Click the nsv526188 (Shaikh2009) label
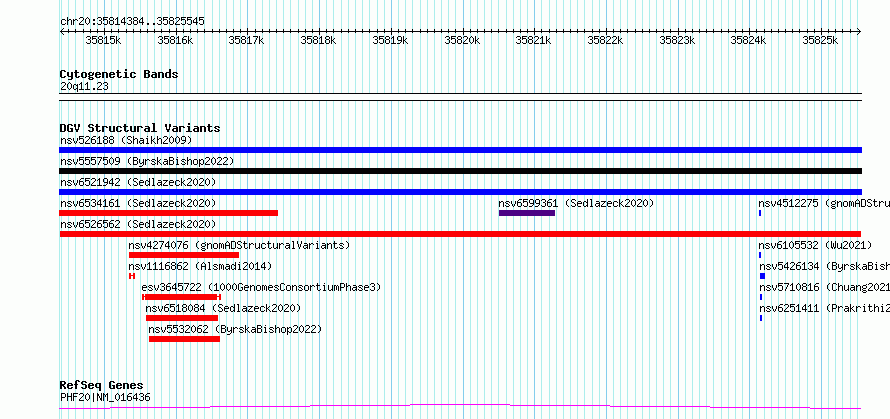Screen dimensions: 890x419 [x=126, y=140]
